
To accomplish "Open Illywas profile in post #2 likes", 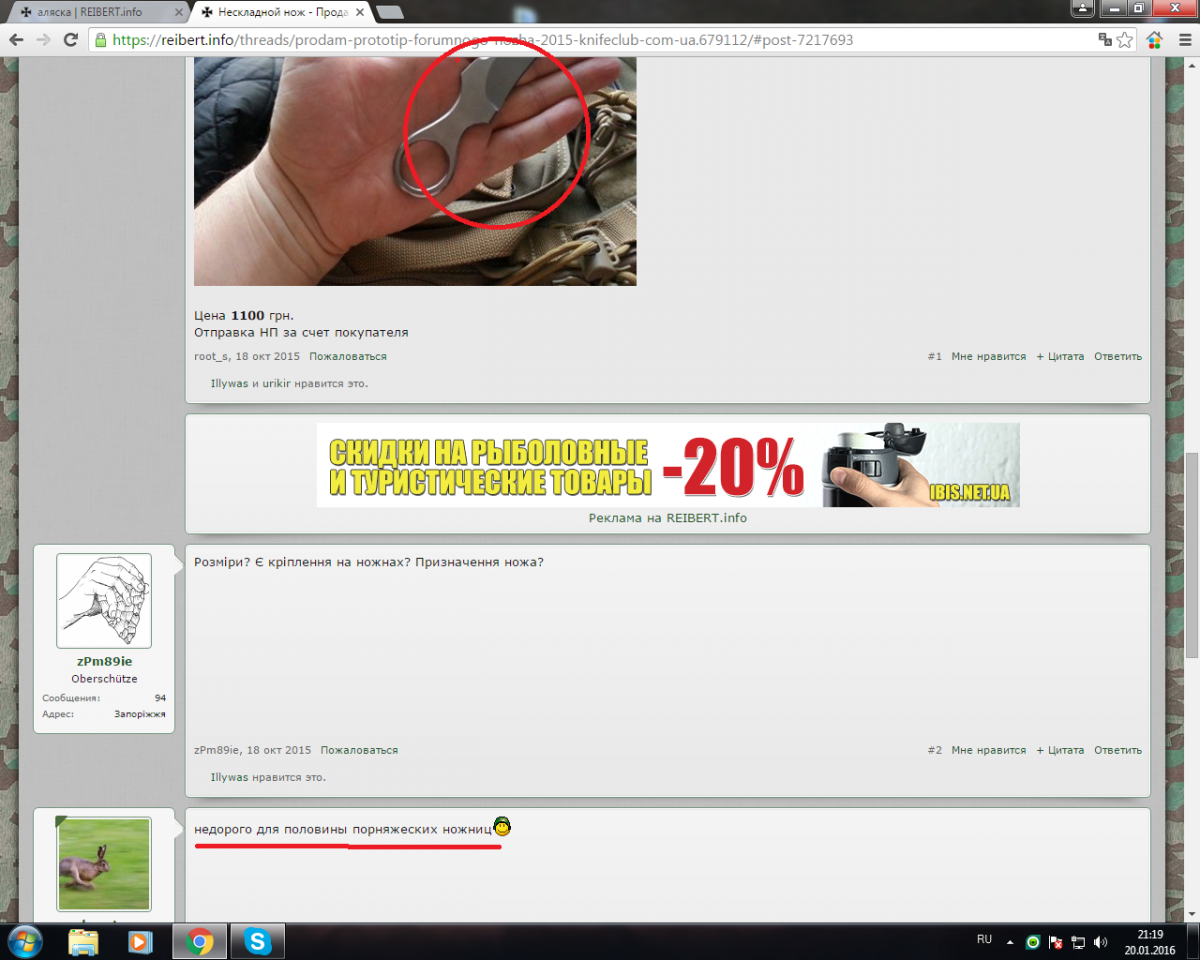I will pyautogui.click(x=229, y=777).
